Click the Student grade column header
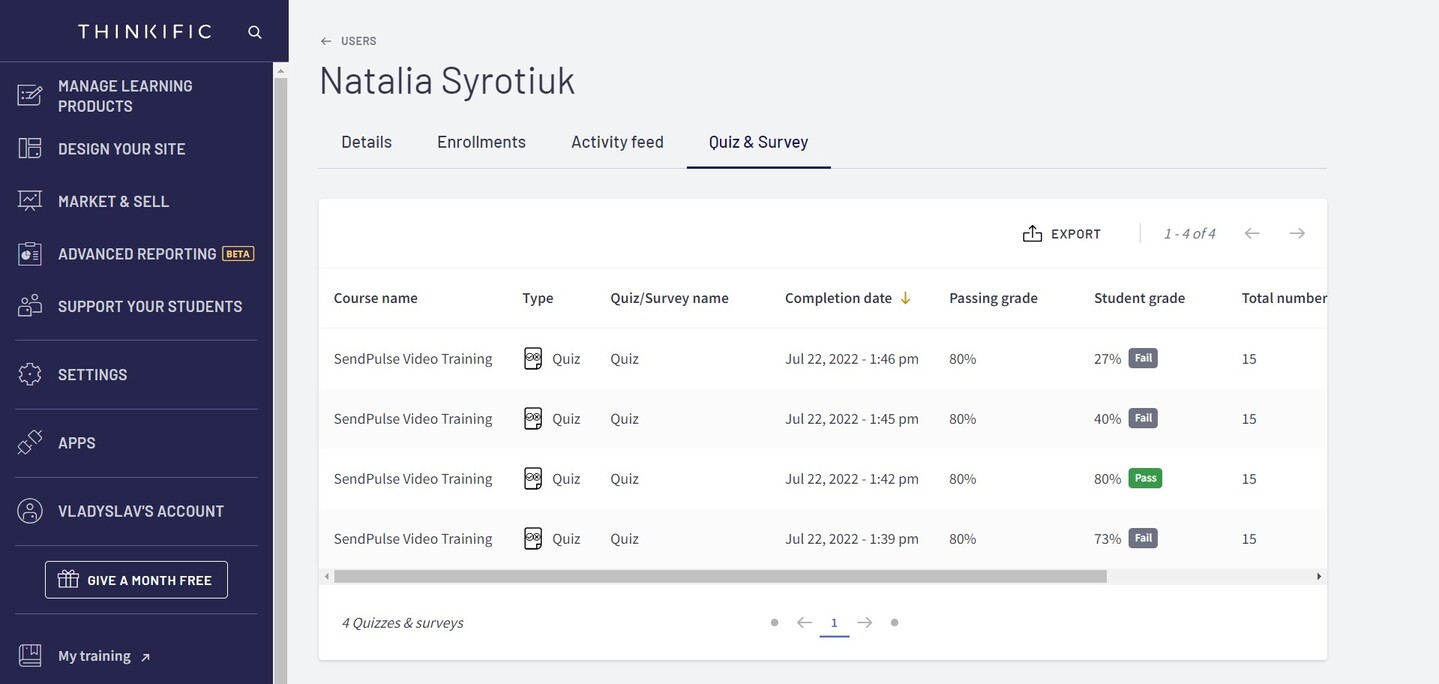Image resolution: width=1439 pixels, height=684 pixels. (x=1139, y=298)
